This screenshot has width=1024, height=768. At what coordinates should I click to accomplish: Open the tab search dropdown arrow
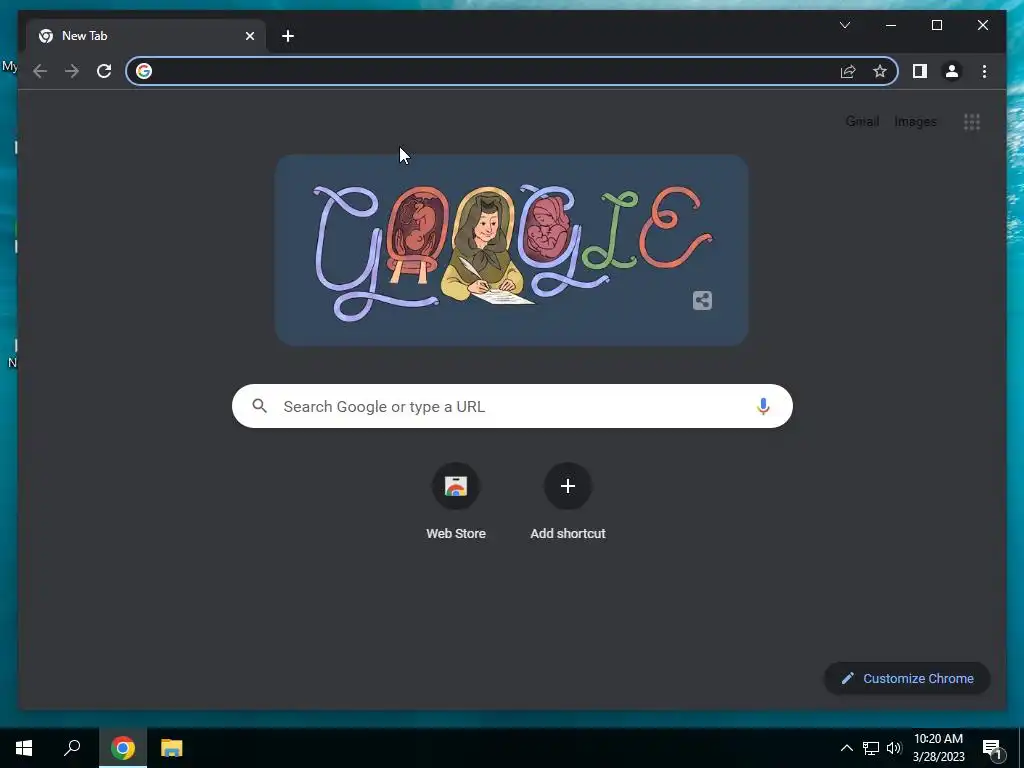coord(844,25)
